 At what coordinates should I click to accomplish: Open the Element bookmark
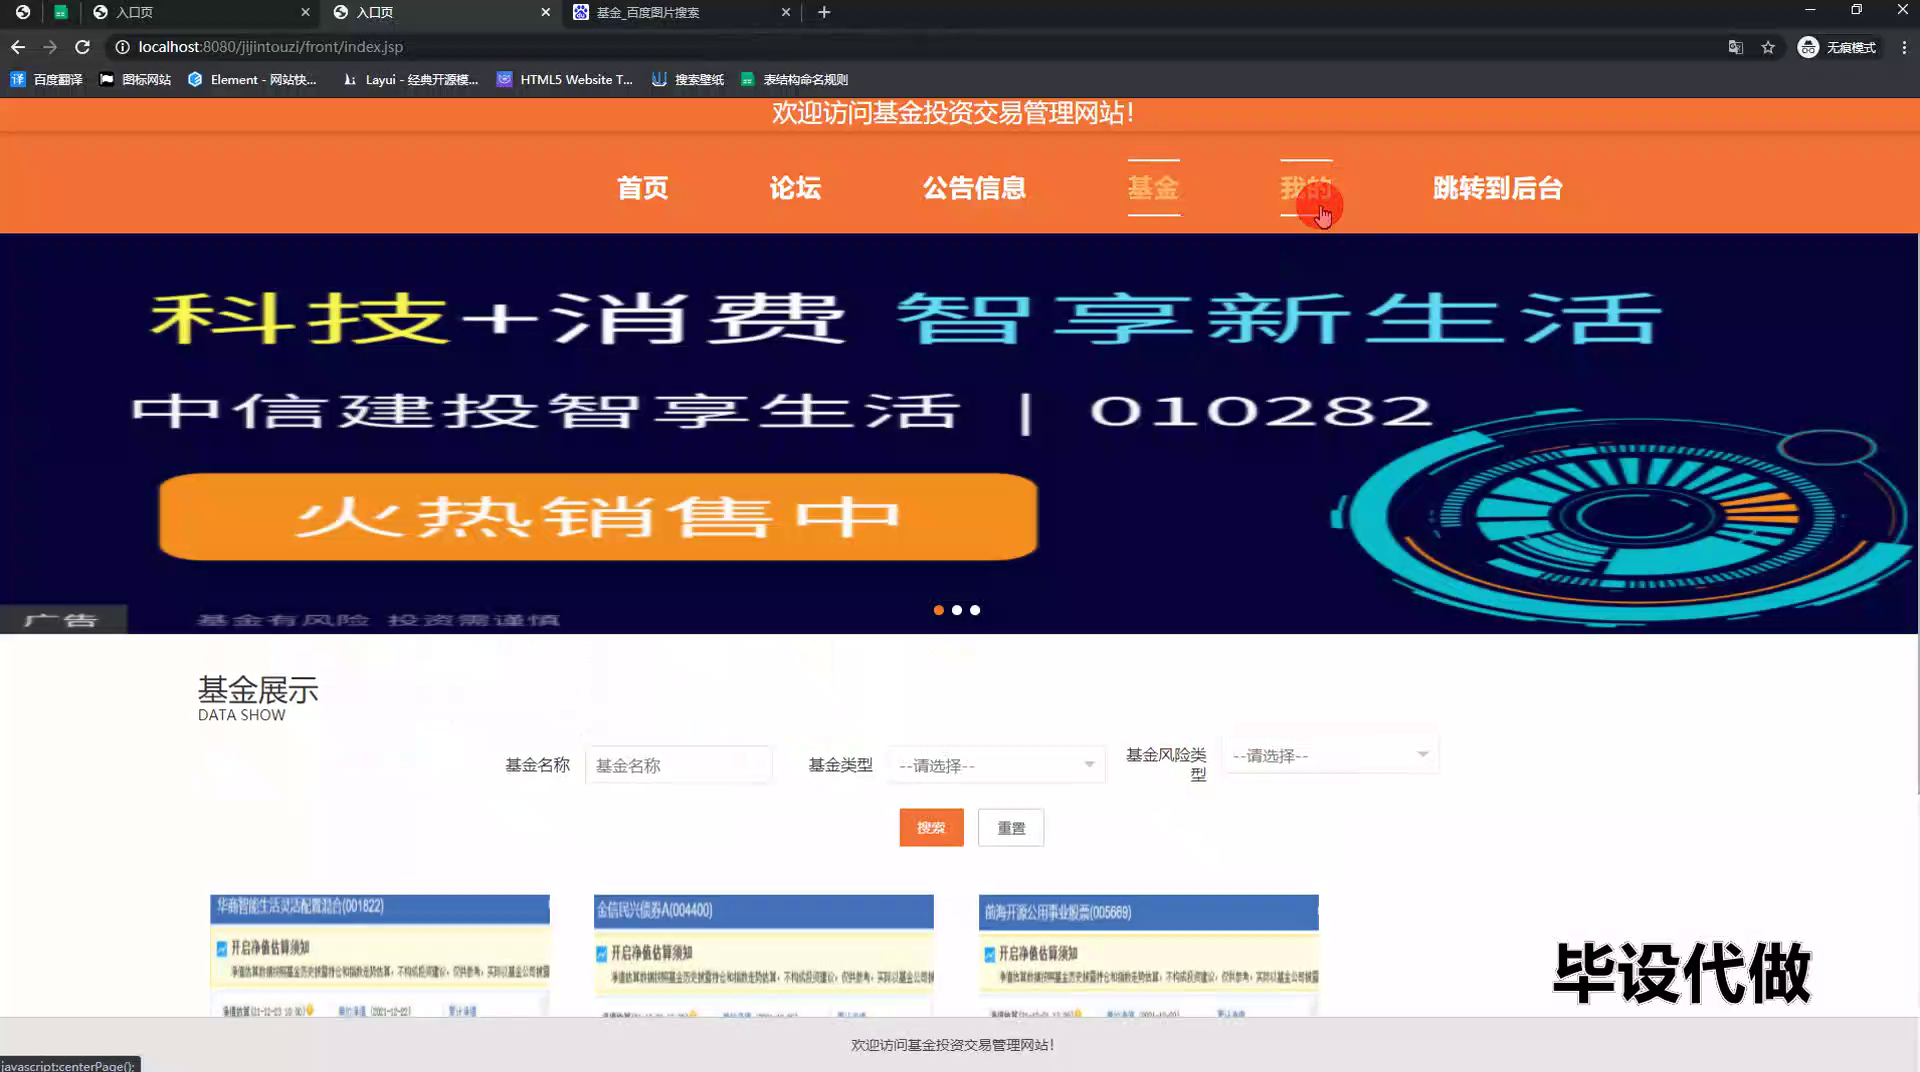point(252,79)
